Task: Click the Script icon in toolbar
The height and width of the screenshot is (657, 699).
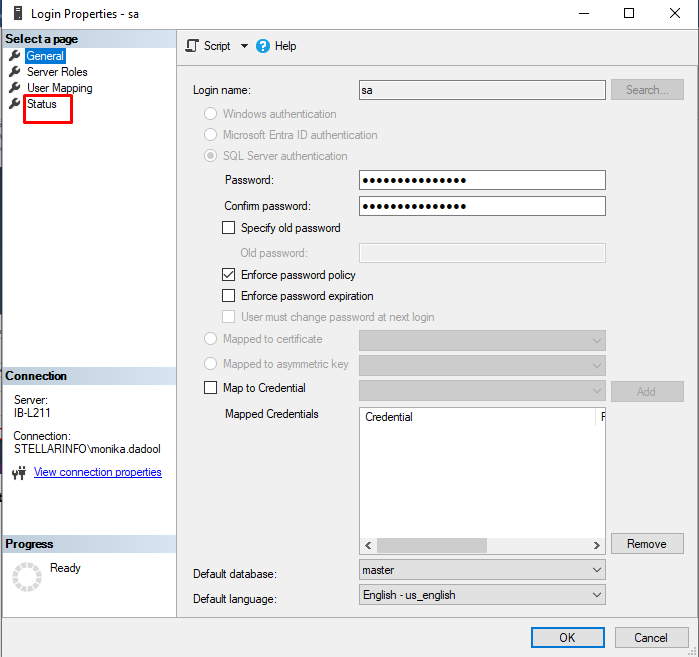Action: pyautogui.click(x=192, y=46)
